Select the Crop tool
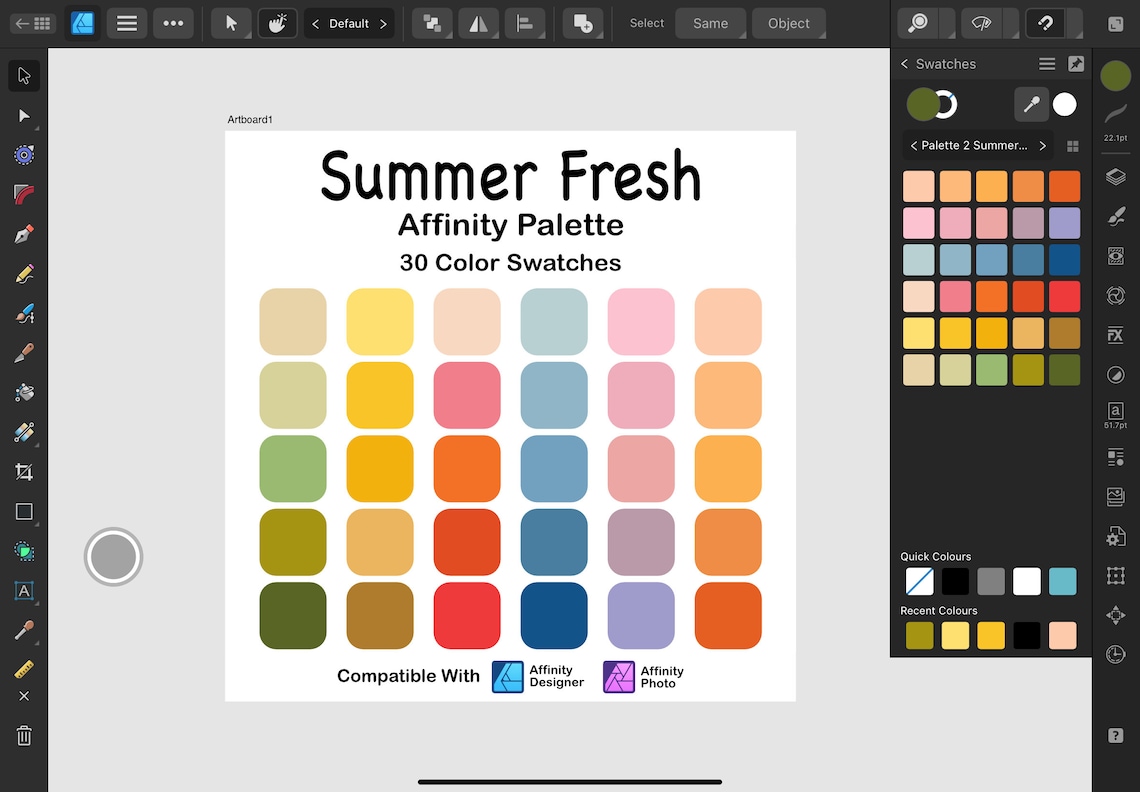This screenshot has width=1140, height=792. (x=24, y=471)
